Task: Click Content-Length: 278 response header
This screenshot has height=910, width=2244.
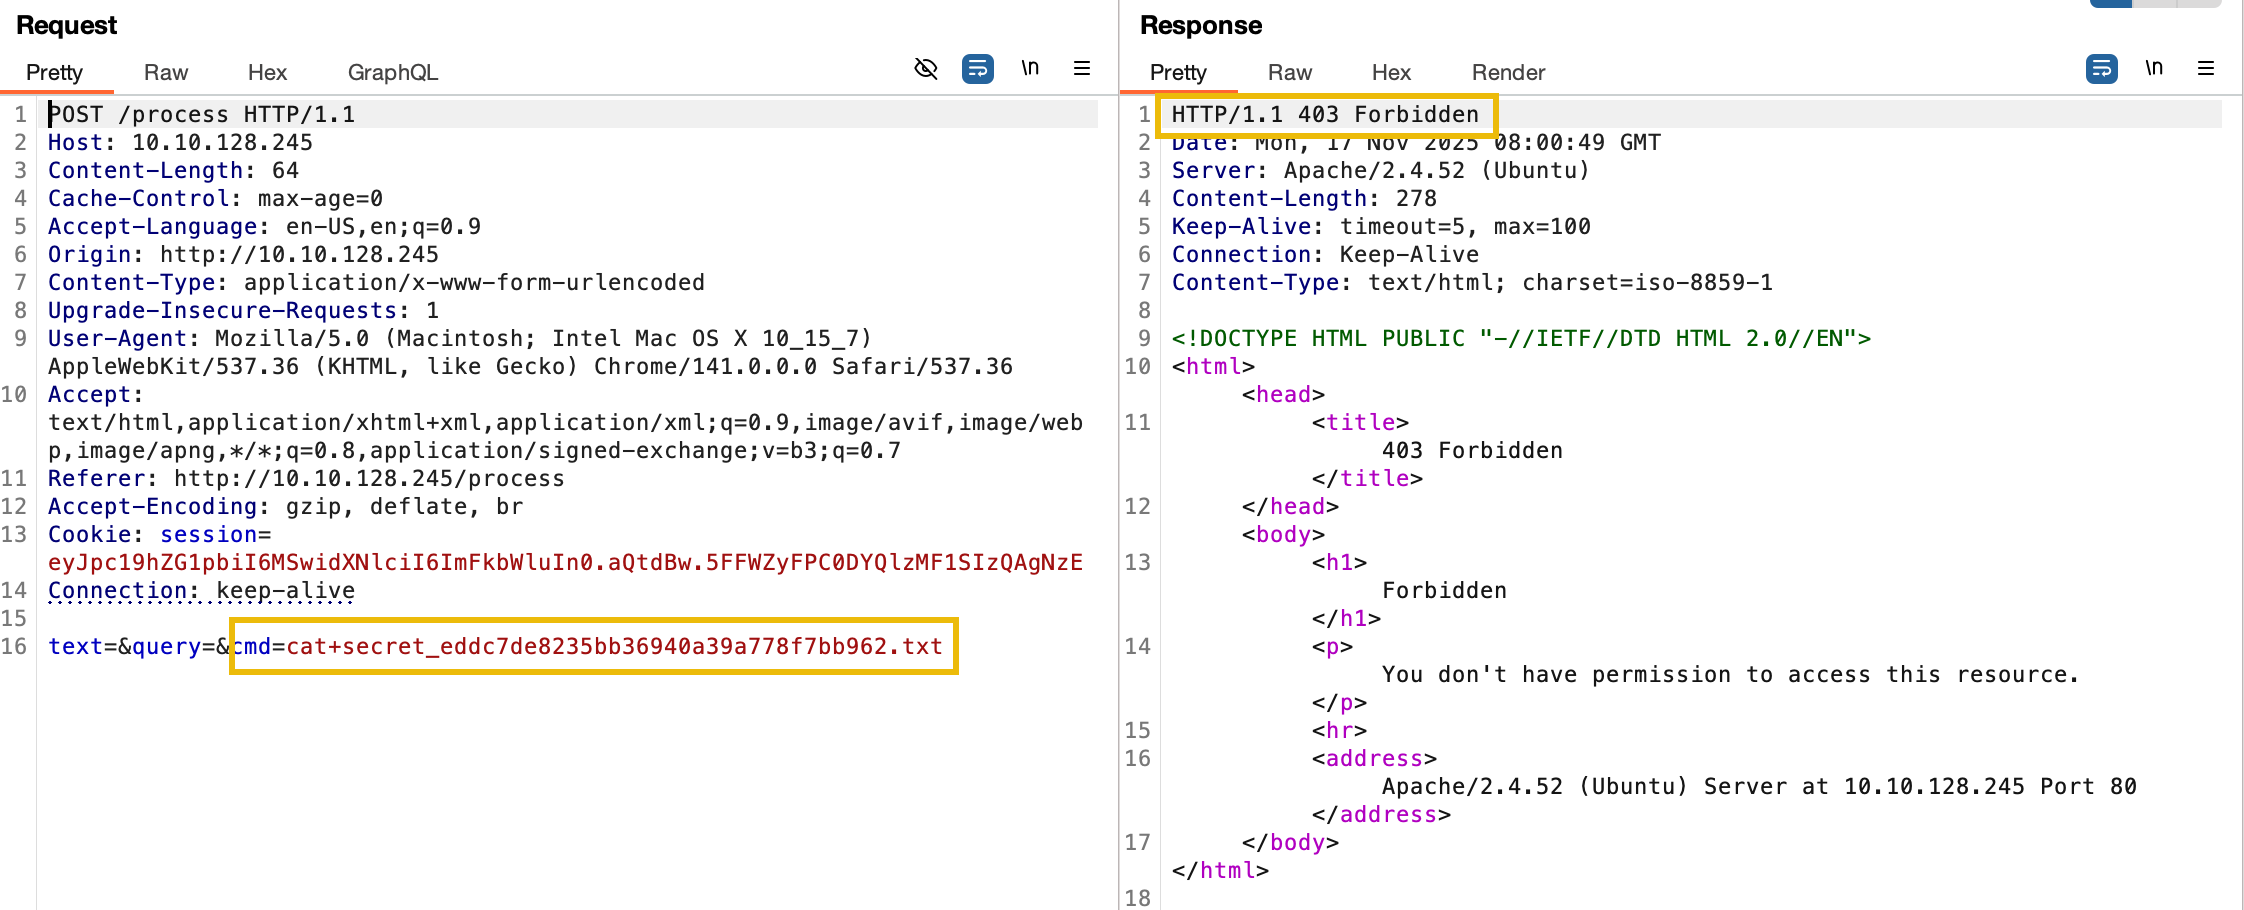Action: (1305, 198)
